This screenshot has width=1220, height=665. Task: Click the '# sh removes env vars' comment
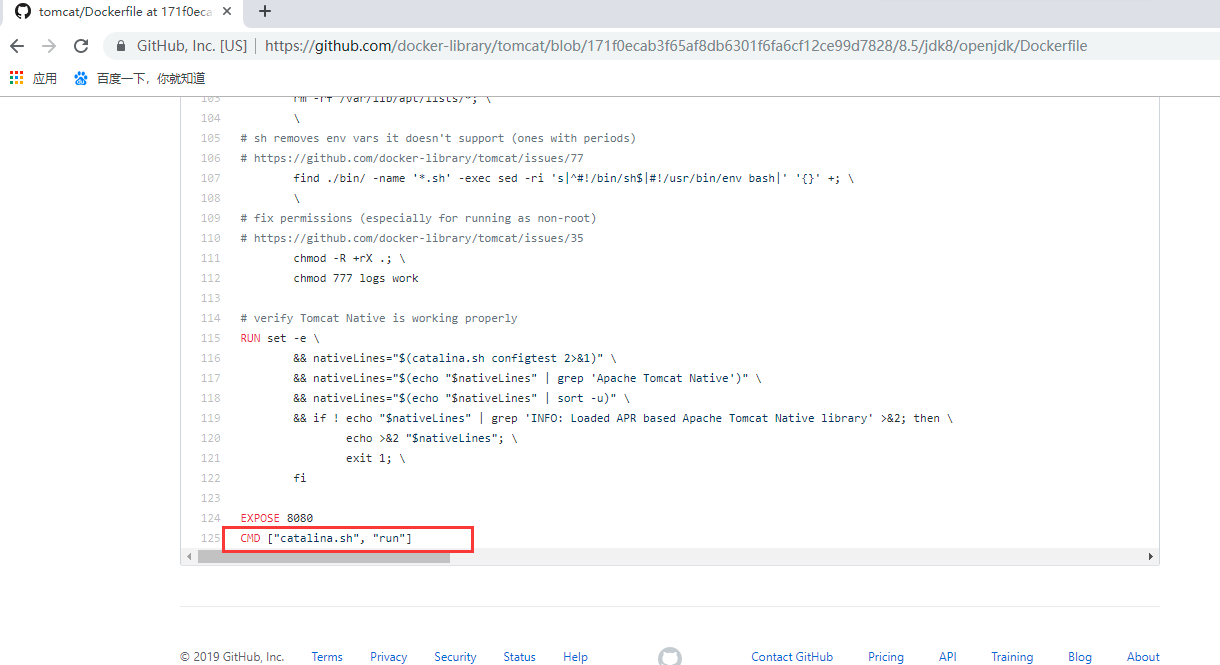point(438,138)
